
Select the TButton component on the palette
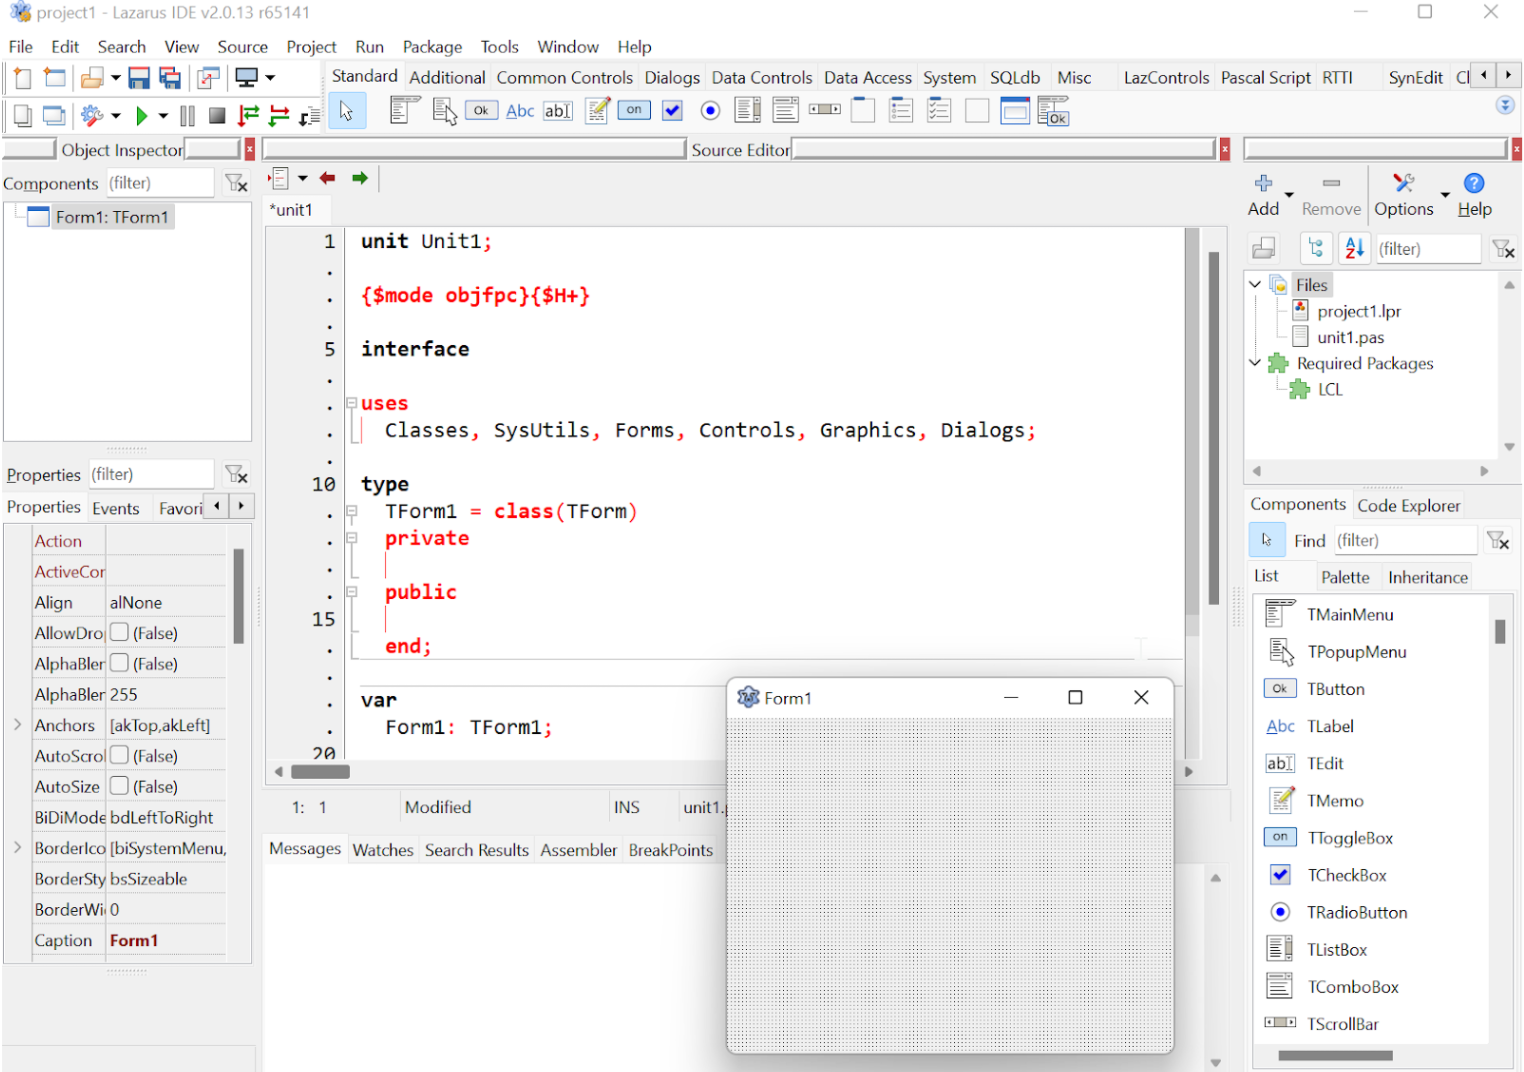pyautogui.click(x=1335, y=689)
